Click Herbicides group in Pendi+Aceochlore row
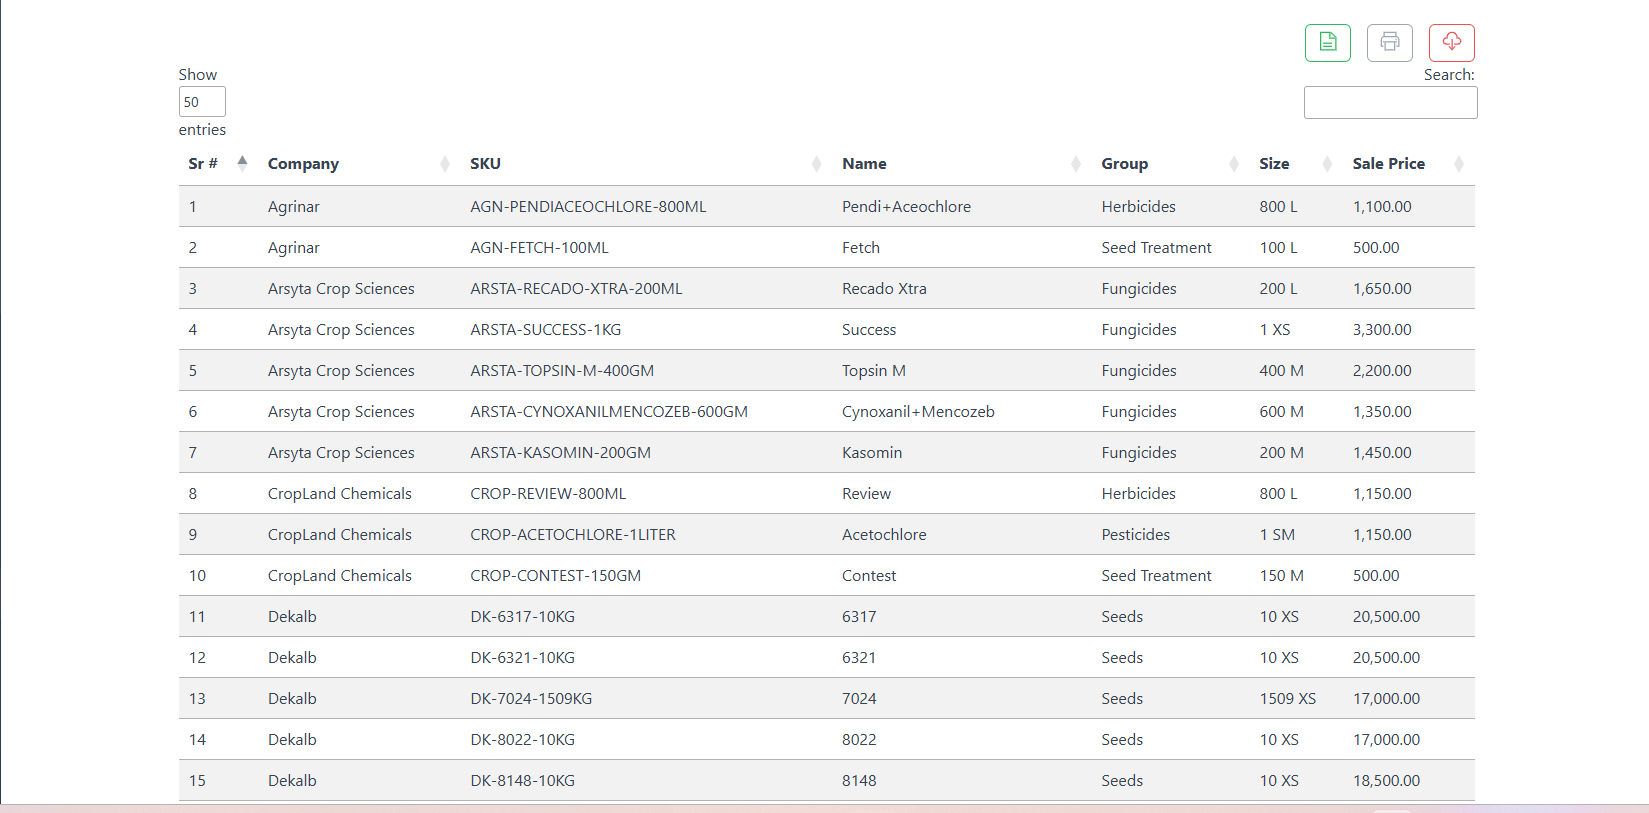The height and width of the screenshot is (813, 1649). 1139,207
